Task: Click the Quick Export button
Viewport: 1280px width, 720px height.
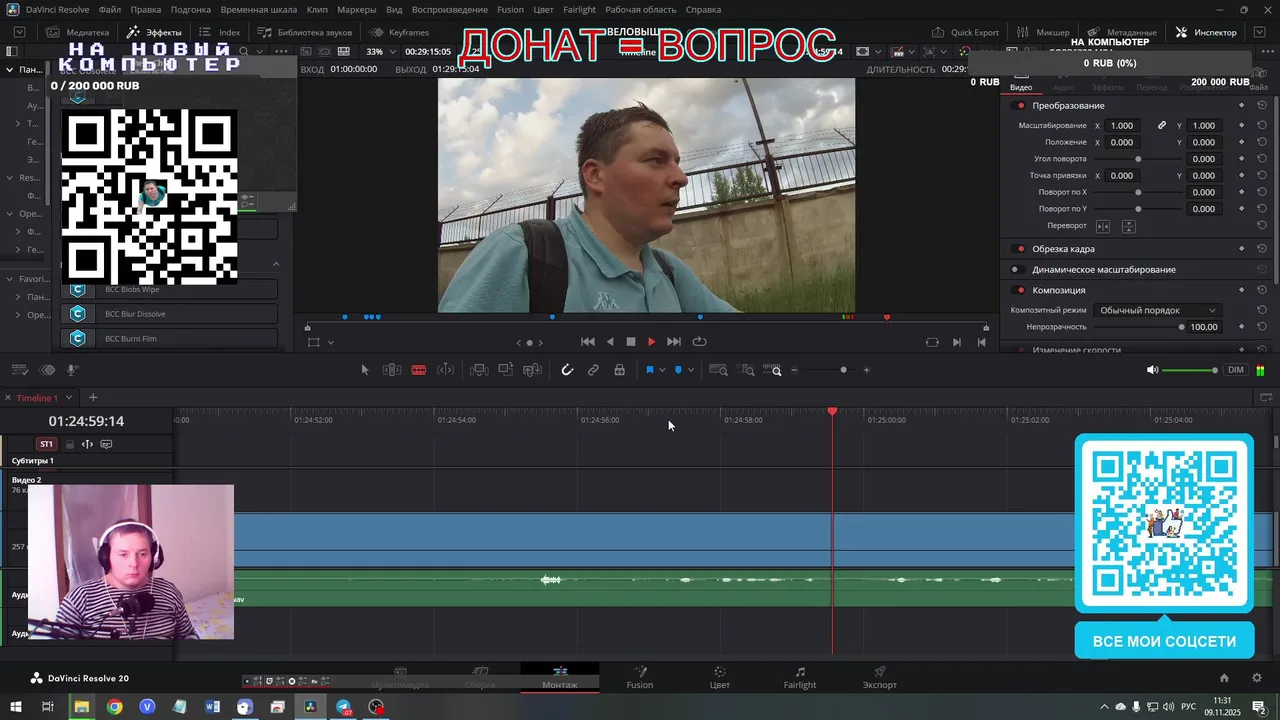Action: click(965, 33)
